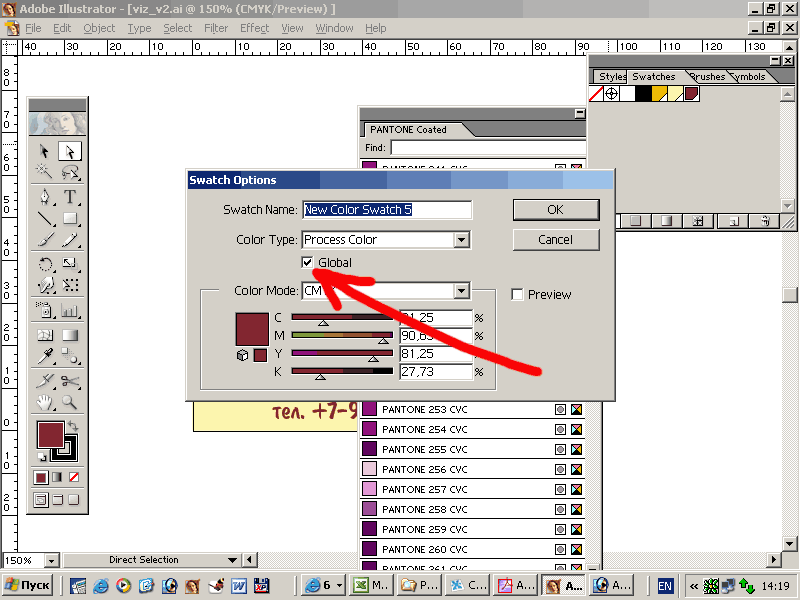
Task: Select the black swatch in Swatches panel
Action: pos(643,93)
